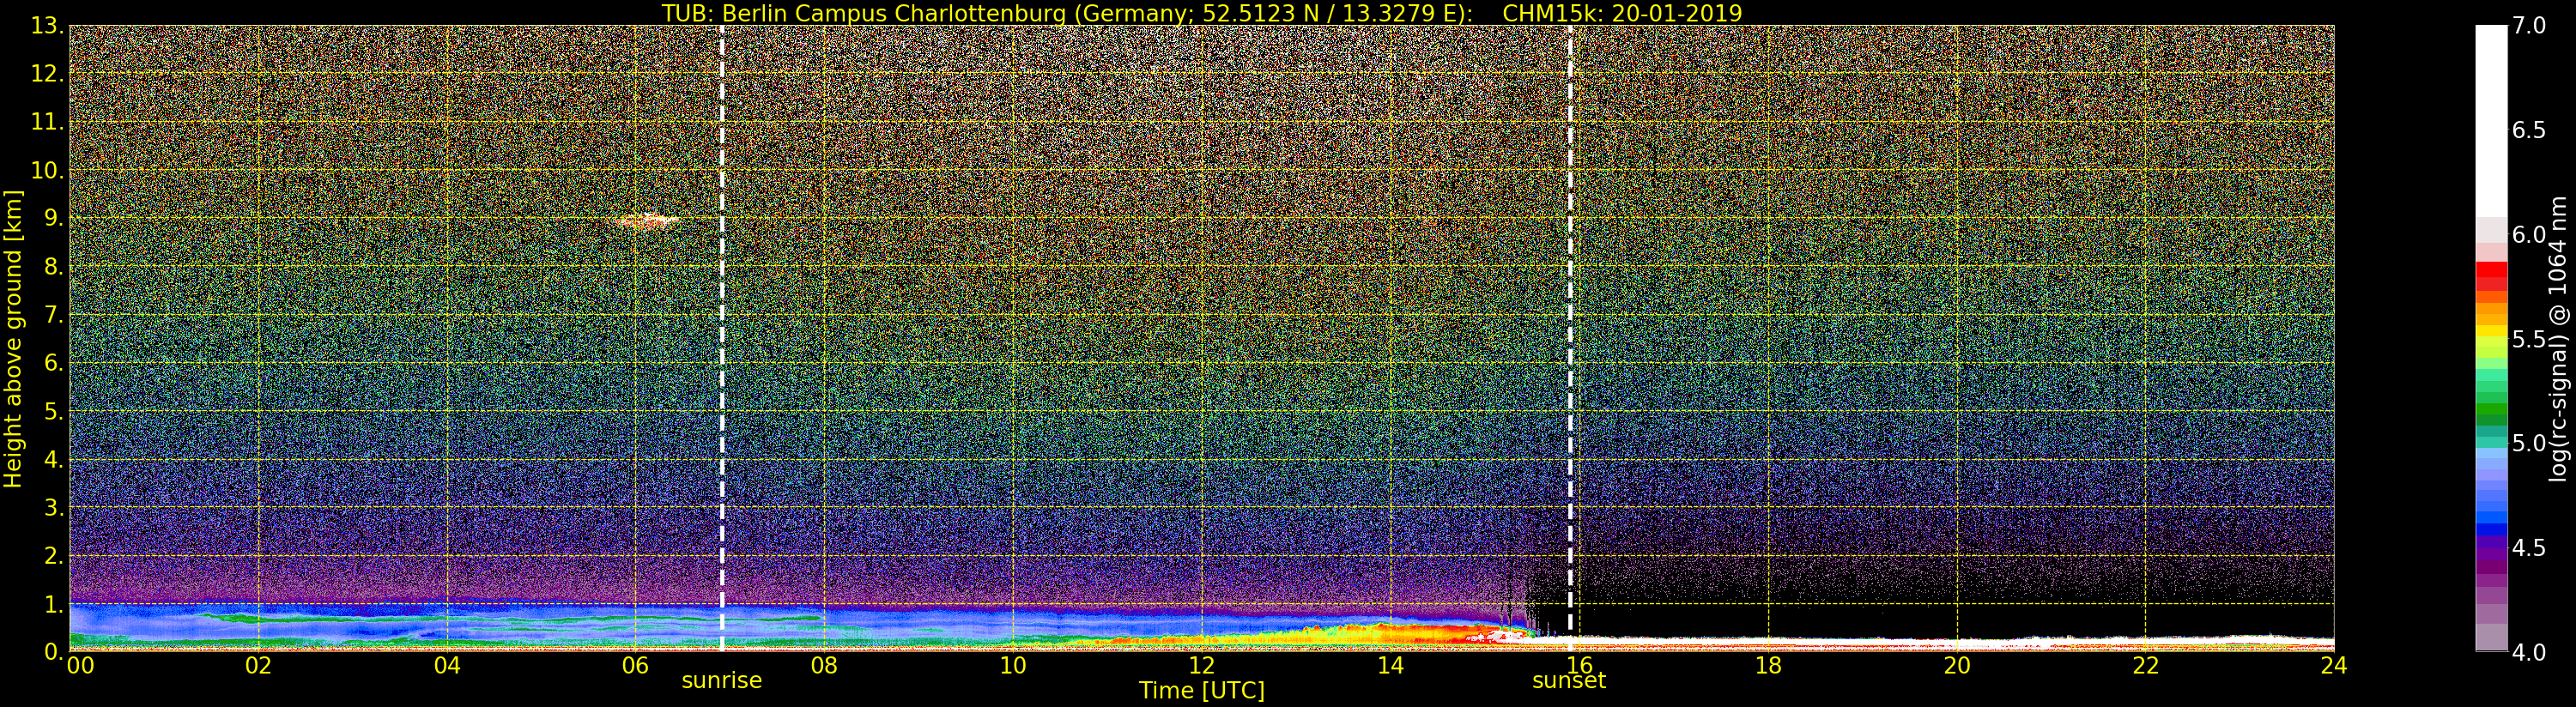This screenshot has width=2576, height=707.
Task: Click the '6.0' colorbar scale value
Action: (2529, 235)
